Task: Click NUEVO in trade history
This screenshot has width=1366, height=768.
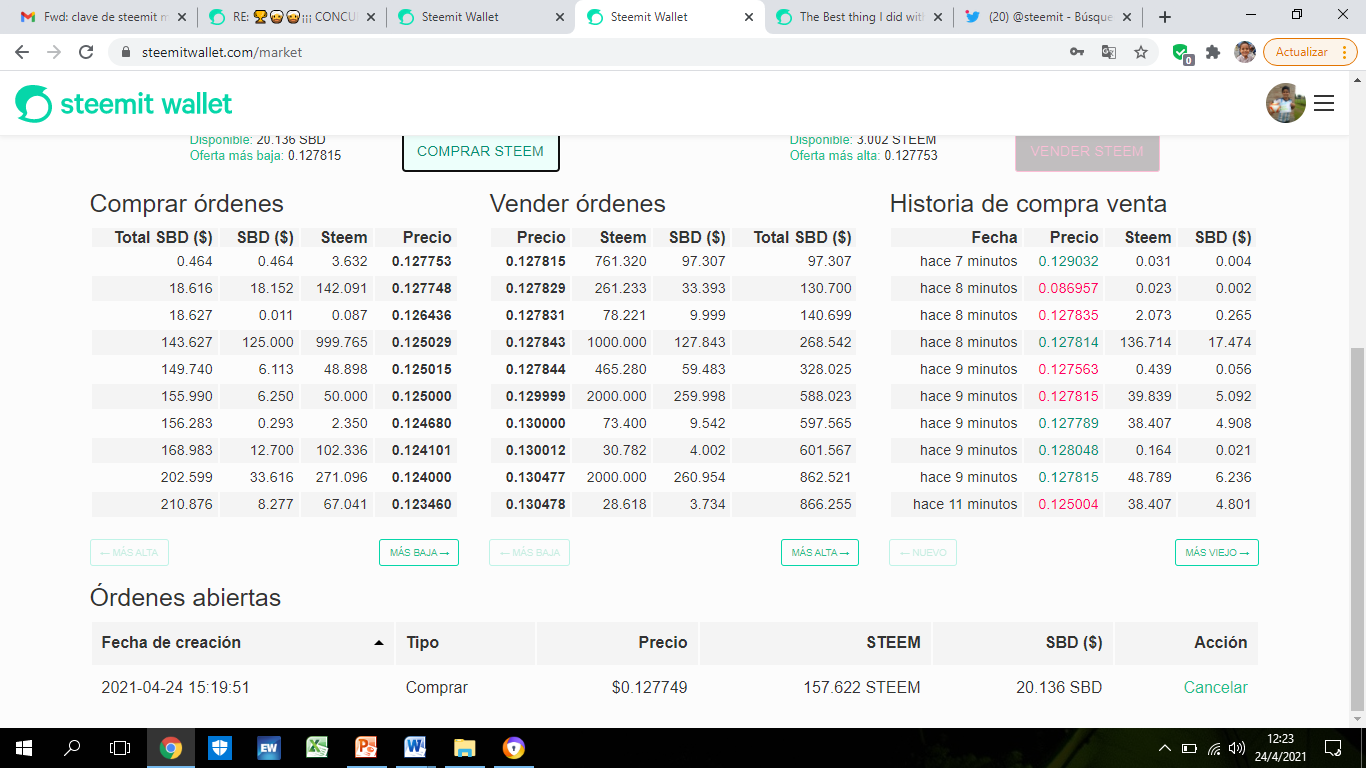Action: coord(923,552)
